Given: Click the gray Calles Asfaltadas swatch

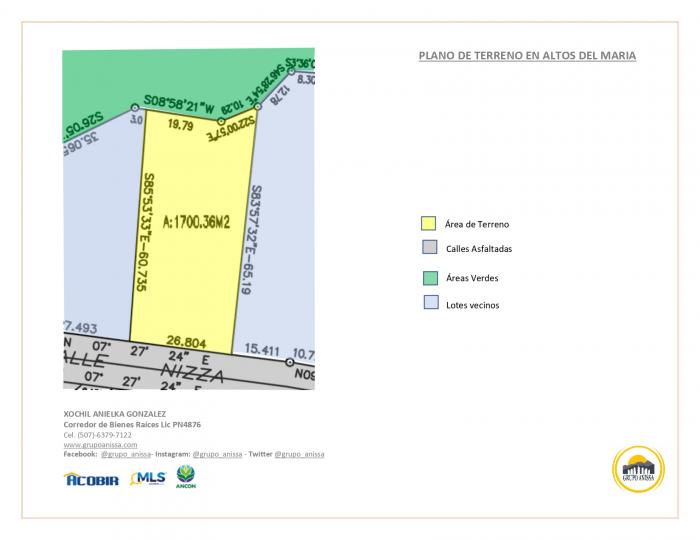Looking at the screenshot, I should pyautogui.click(x=428, y=247).
